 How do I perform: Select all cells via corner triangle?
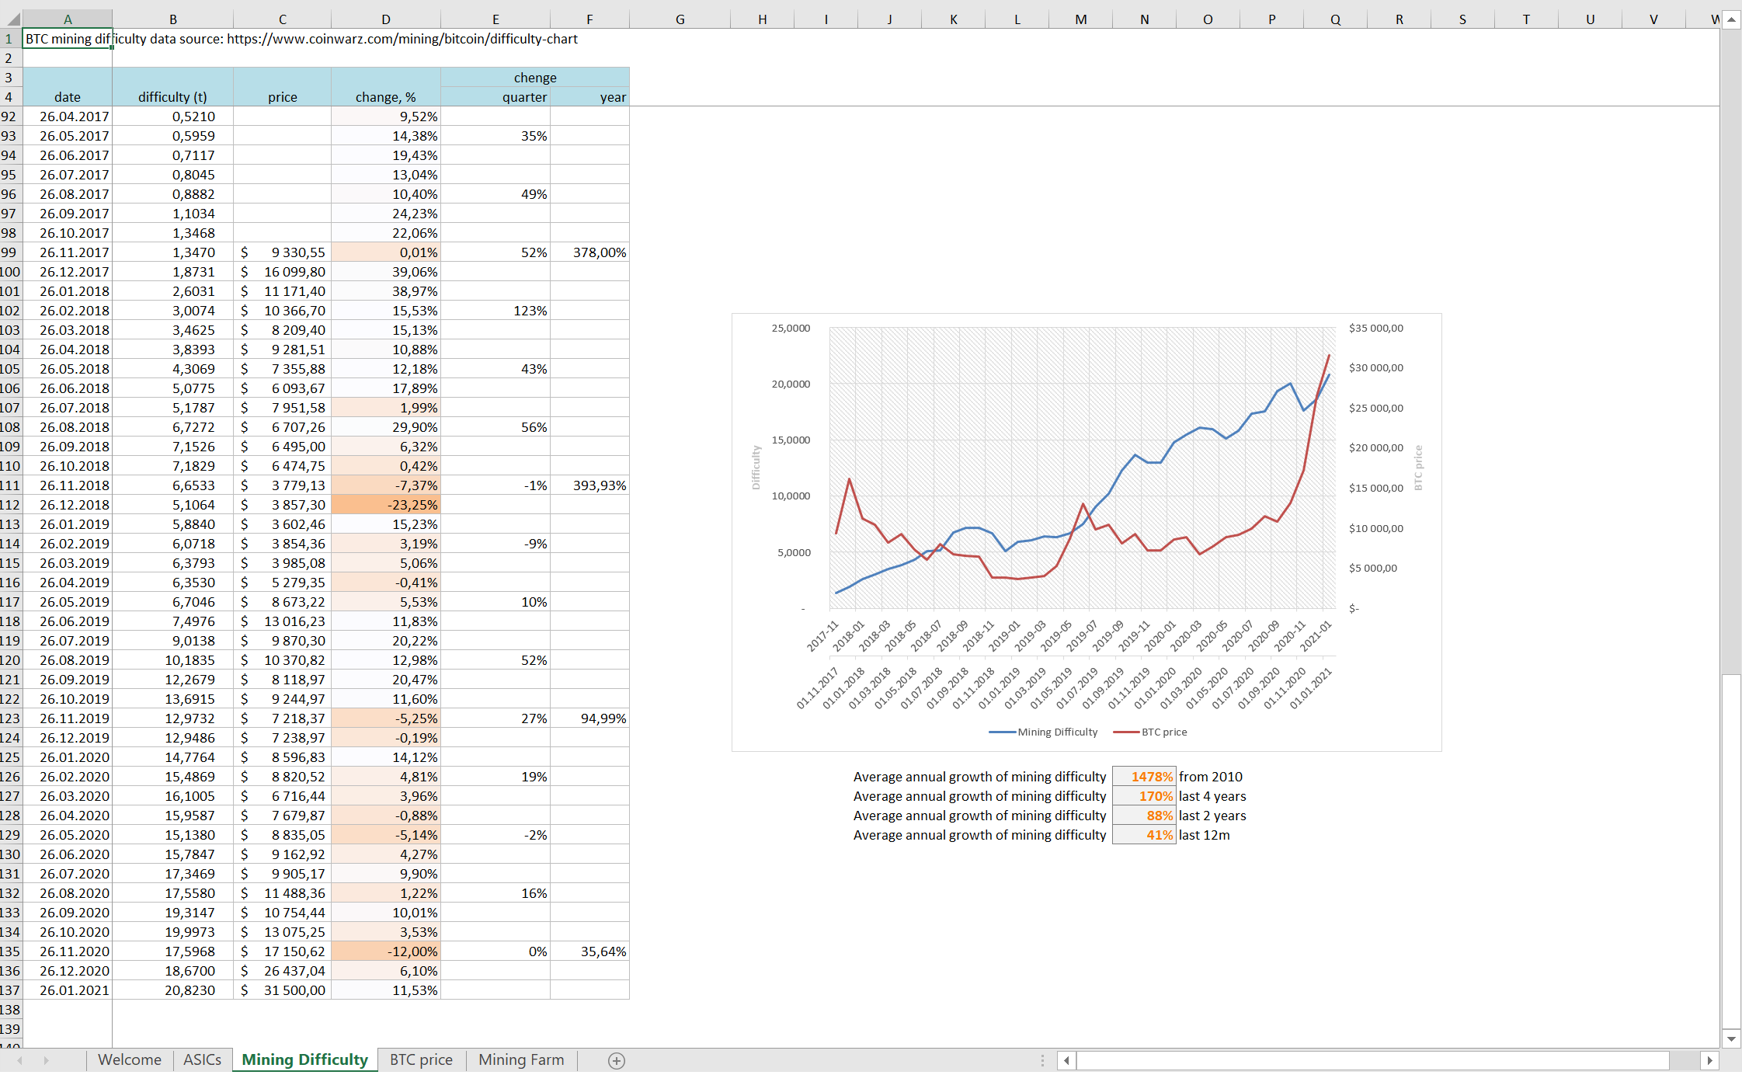point(11,19)
